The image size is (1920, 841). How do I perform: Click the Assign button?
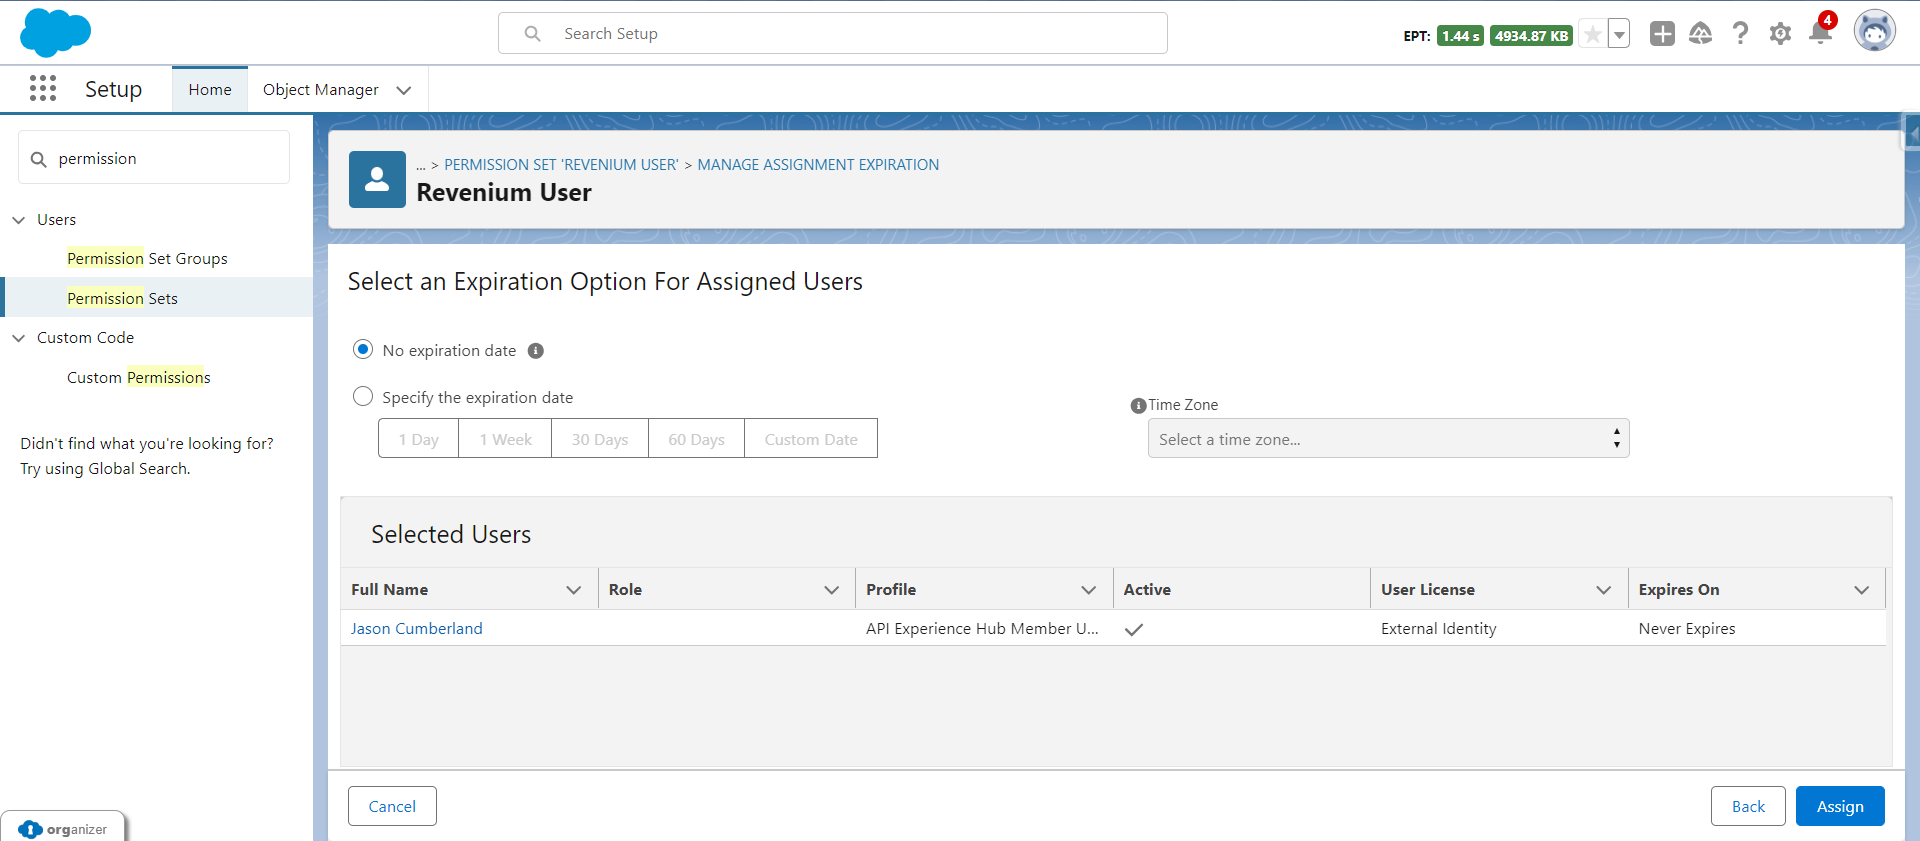coord(1839,806)
